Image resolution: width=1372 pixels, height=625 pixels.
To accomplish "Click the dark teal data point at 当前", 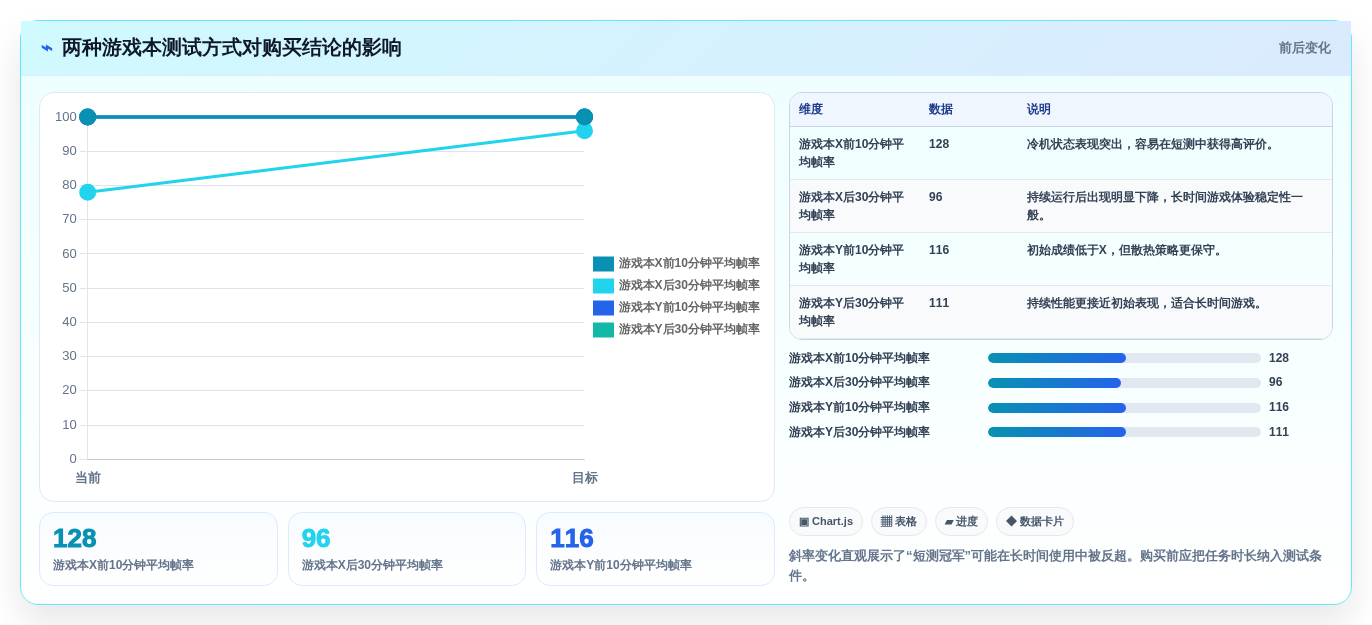I will [88, 117].
